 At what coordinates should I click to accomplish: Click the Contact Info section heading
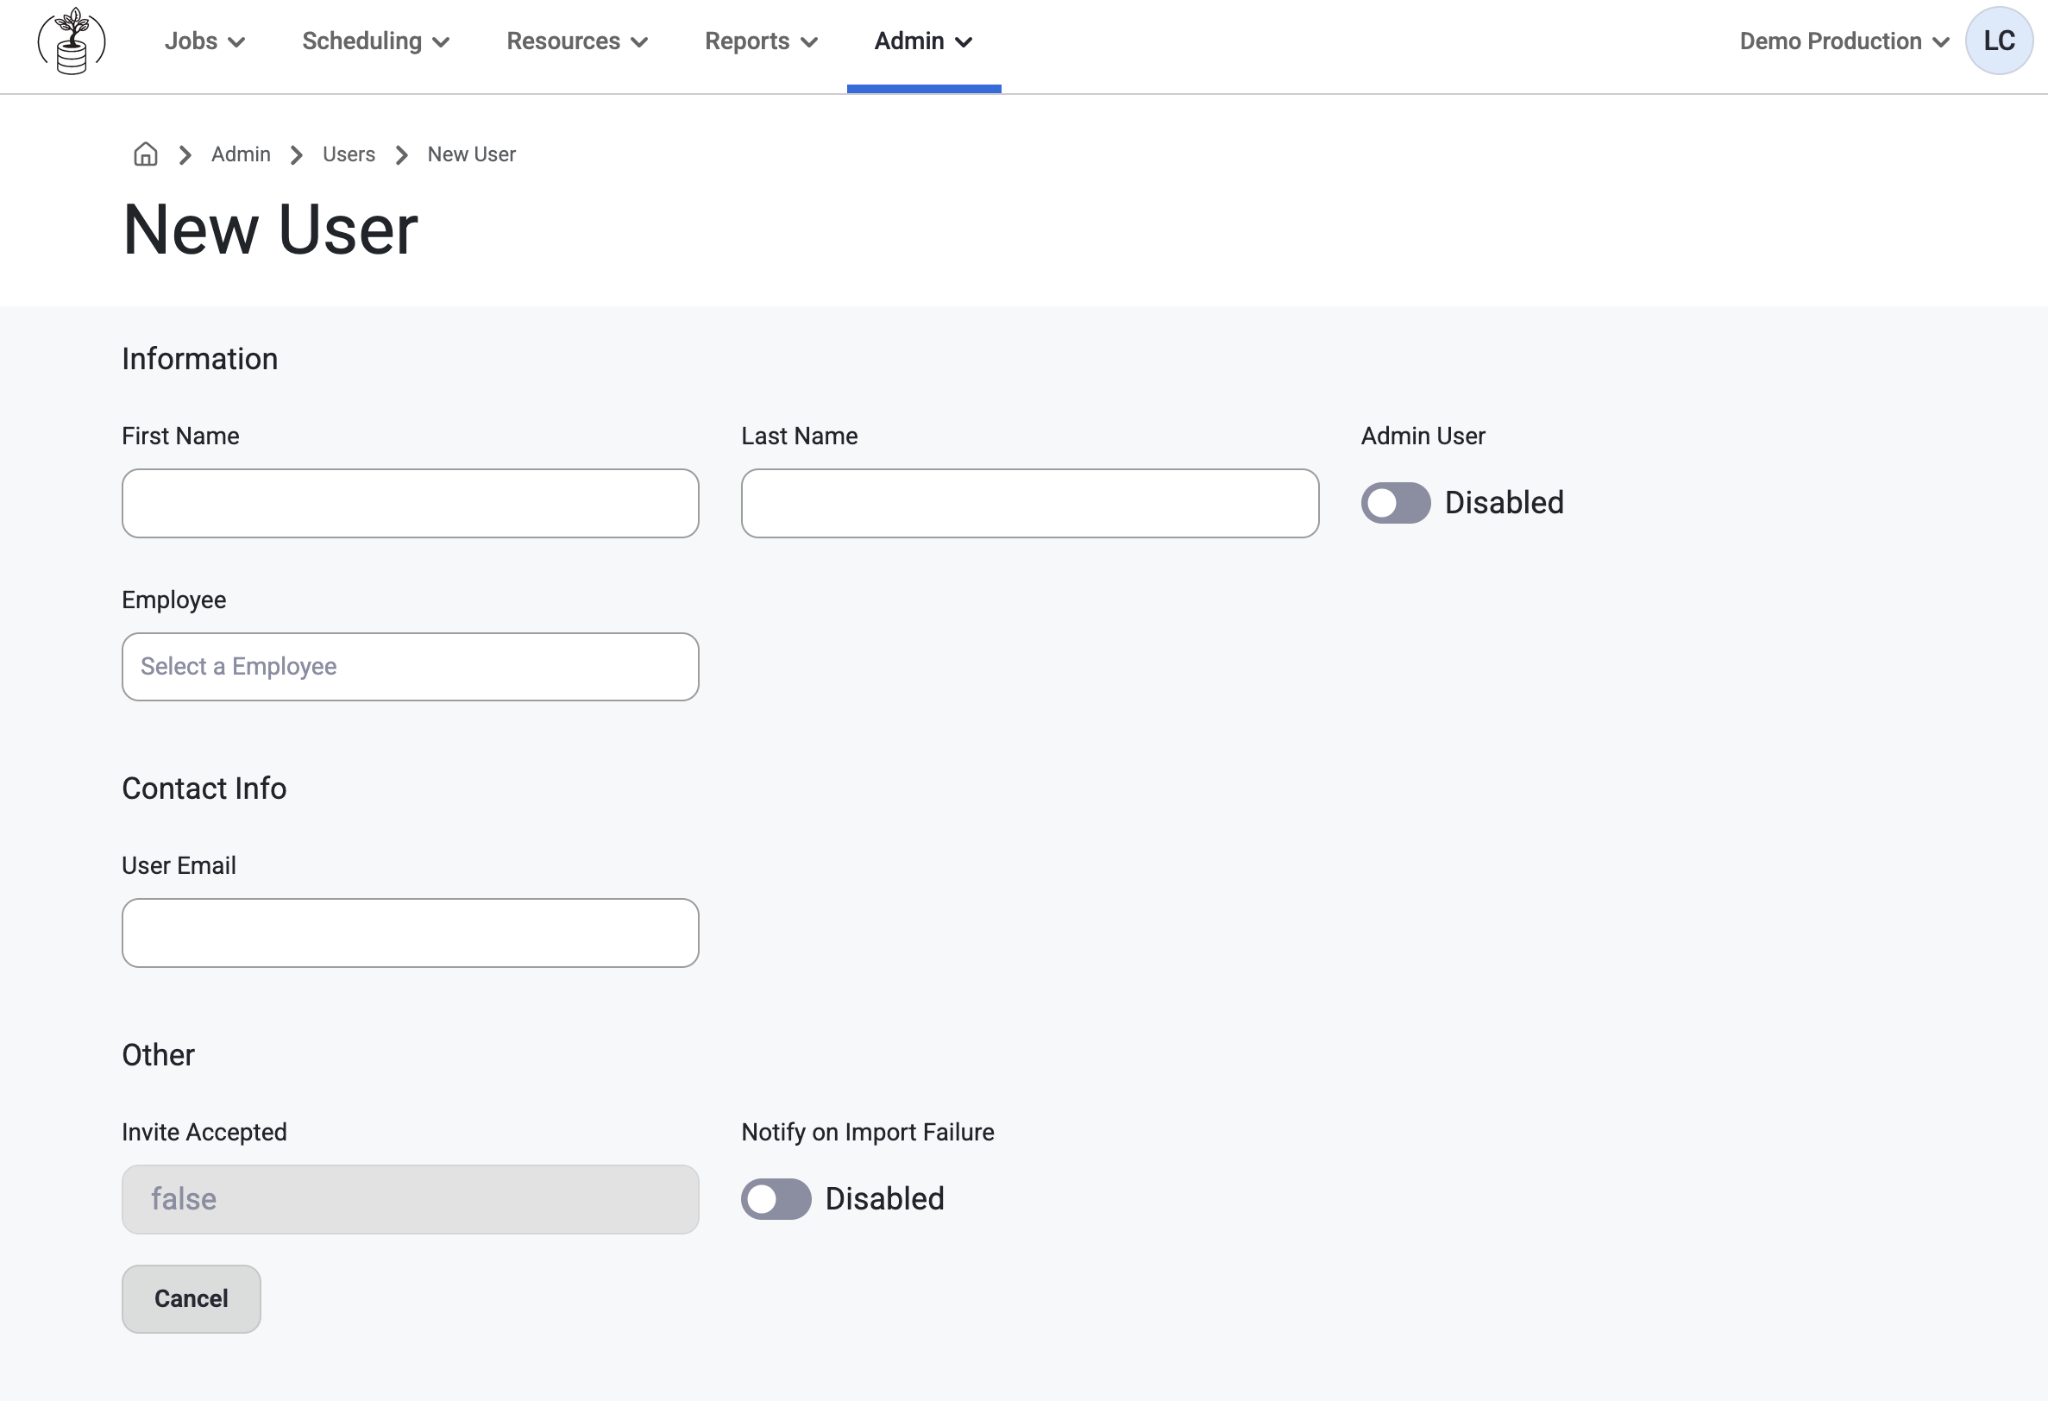click(204, 789)
